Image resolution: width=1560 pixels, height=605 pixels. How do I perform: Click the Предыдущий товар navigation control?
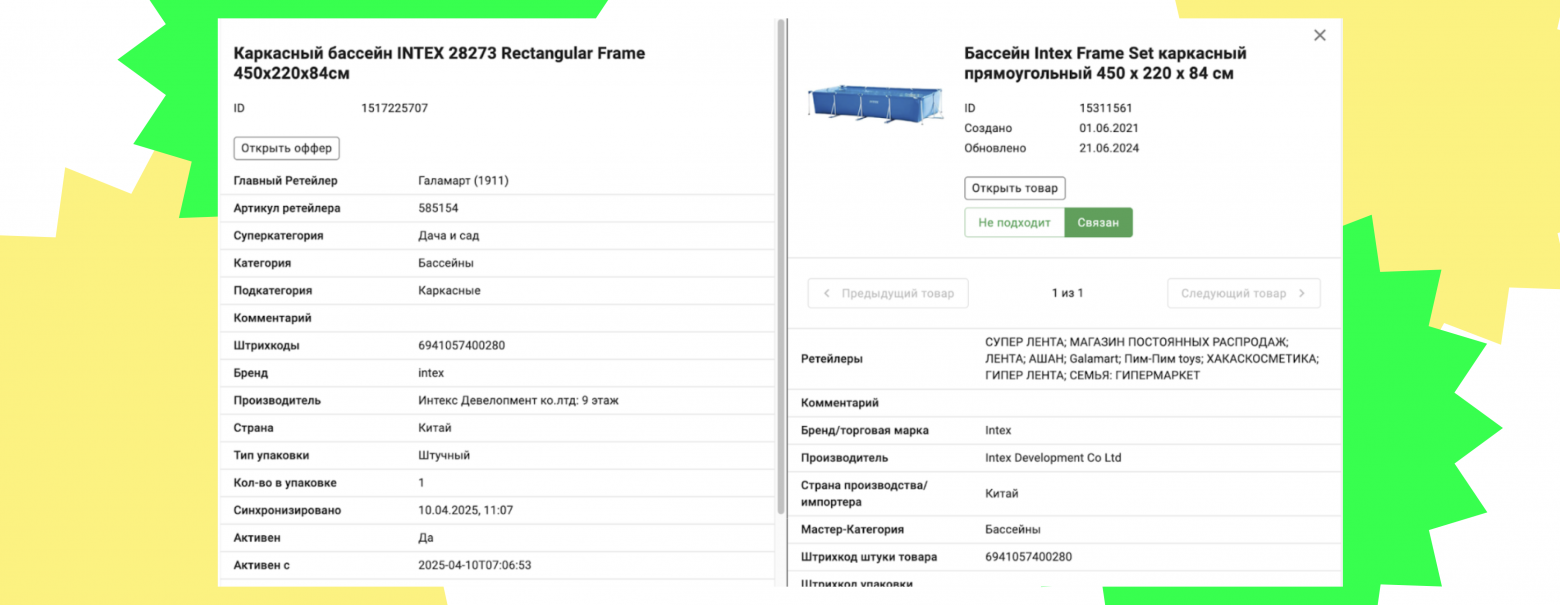point(887,293)
